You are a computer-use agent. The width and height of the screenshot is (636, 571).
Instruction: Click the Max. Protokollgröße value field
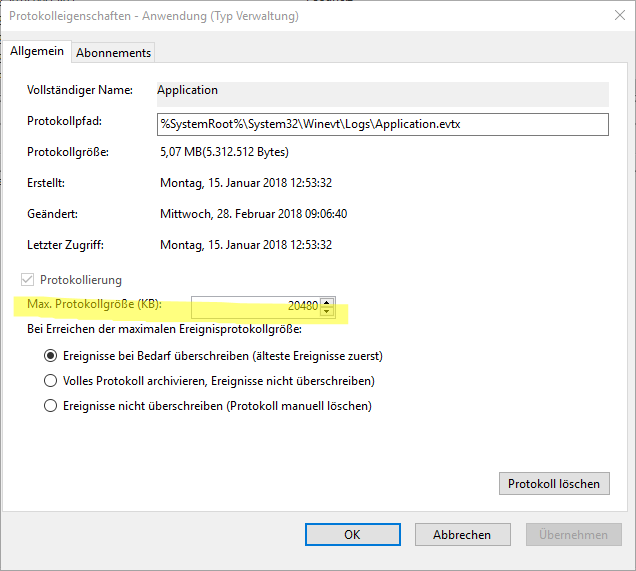point(256,306)
